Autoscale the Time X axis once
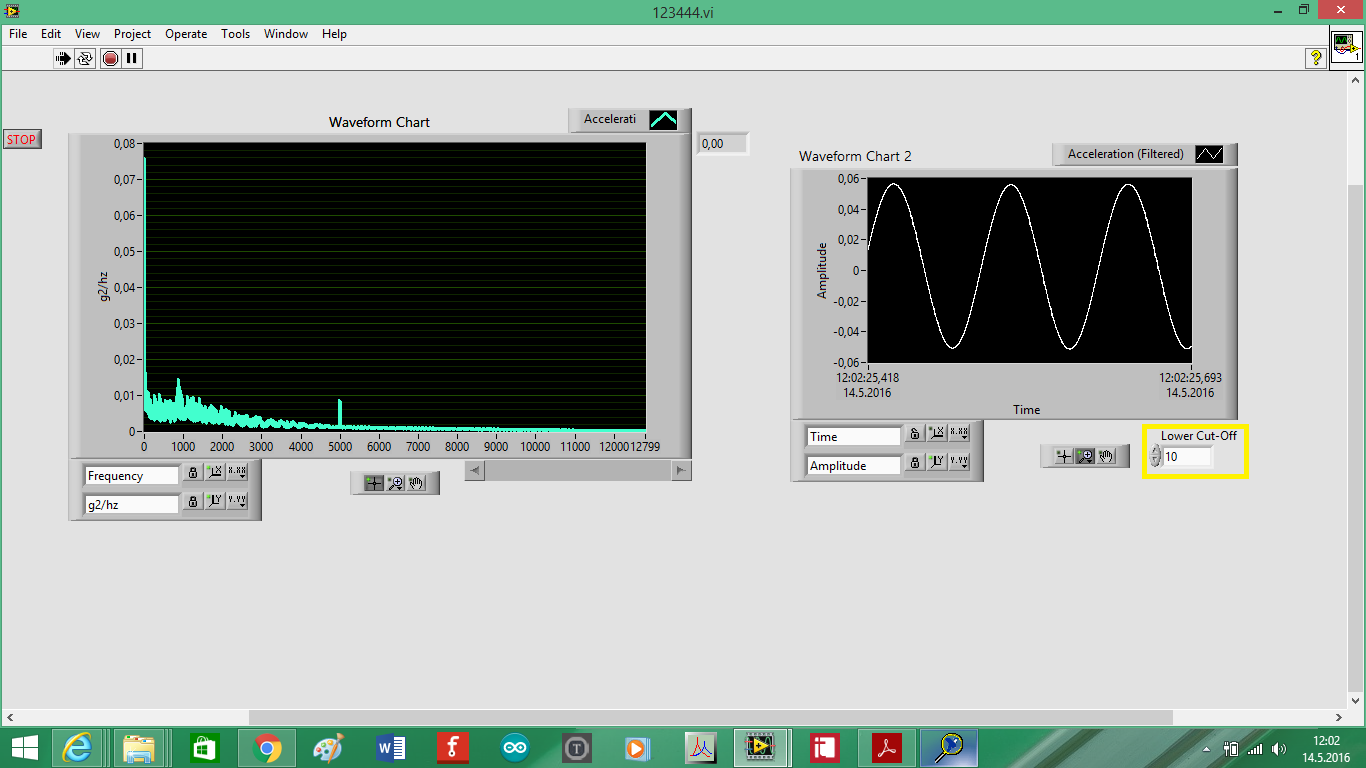The width and height of the screenshot is (1366, 768). click(937, 433)
